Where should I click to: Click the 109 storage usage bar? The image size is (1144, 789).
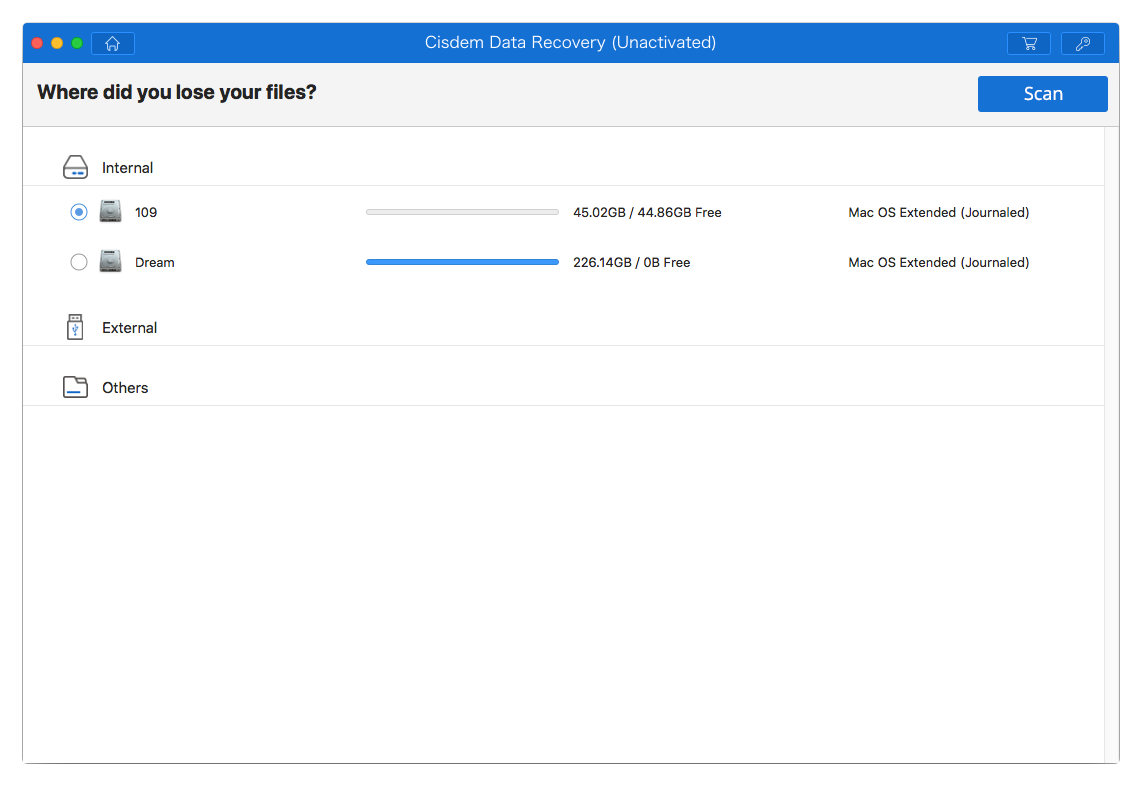[x=461, y=211]
